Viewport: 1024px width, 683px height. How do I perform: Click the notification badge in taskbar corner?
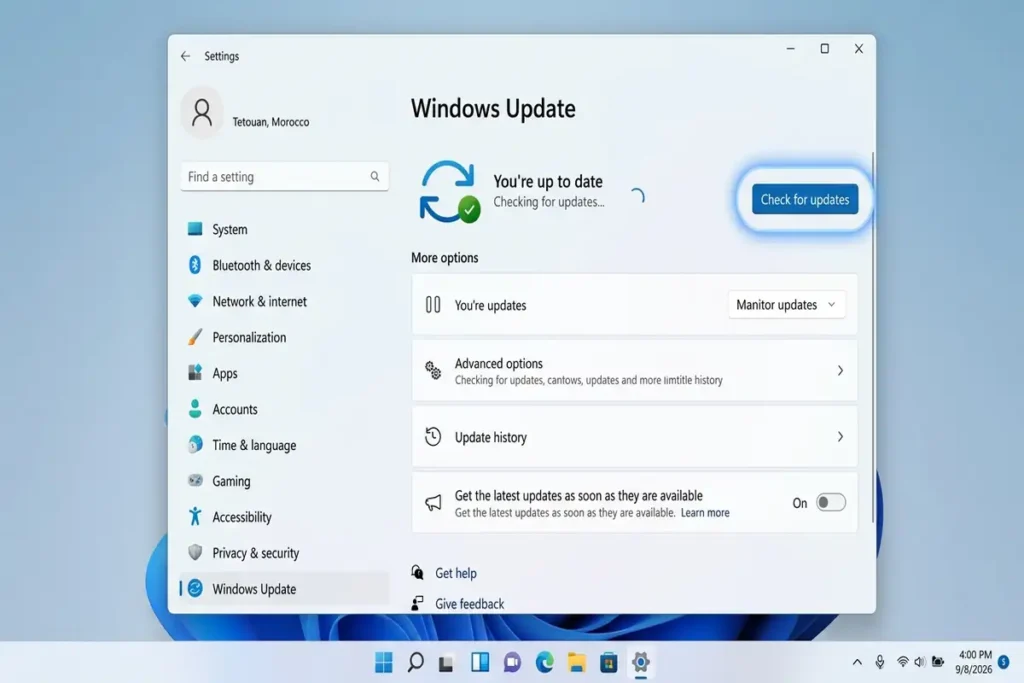pyautogui.click(x=1004, y=662)
